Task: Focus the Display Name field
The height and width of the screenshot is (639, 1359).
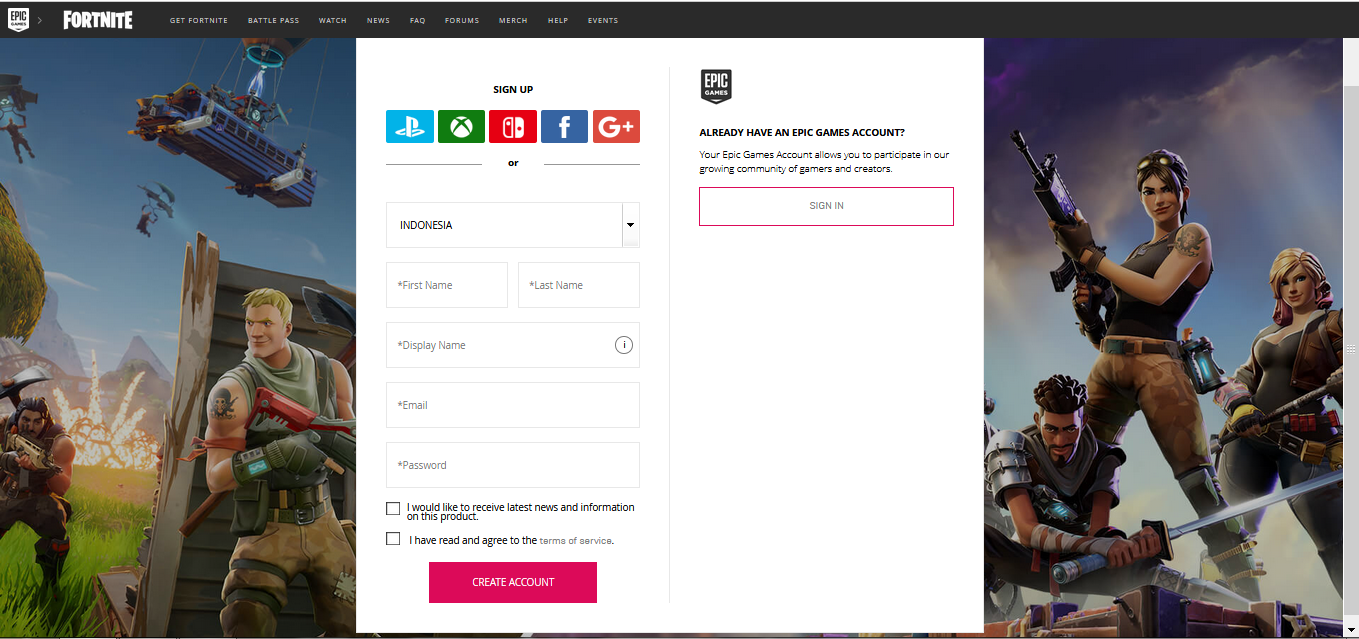Action: pos(513,345)
